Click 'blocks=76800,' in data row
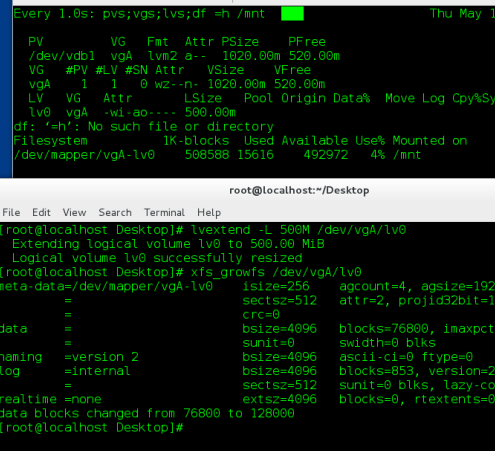 coord(387,329)
